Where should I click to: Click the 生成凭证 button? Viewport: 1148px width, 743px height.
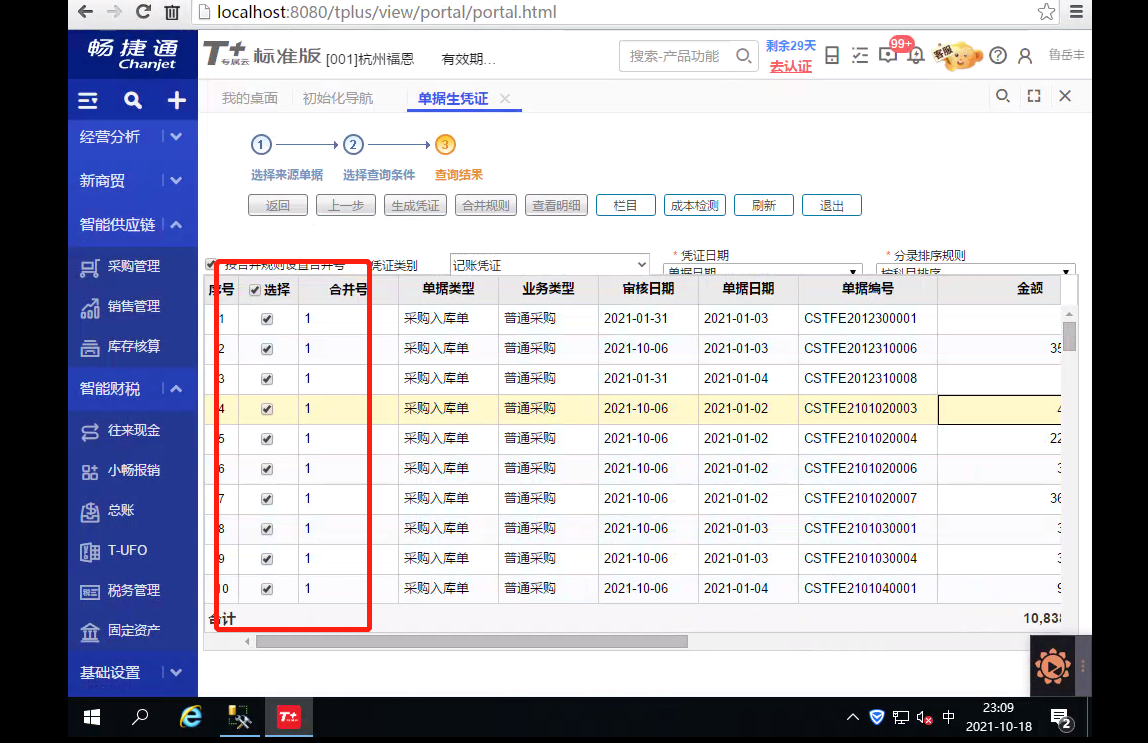coord(415,206)
